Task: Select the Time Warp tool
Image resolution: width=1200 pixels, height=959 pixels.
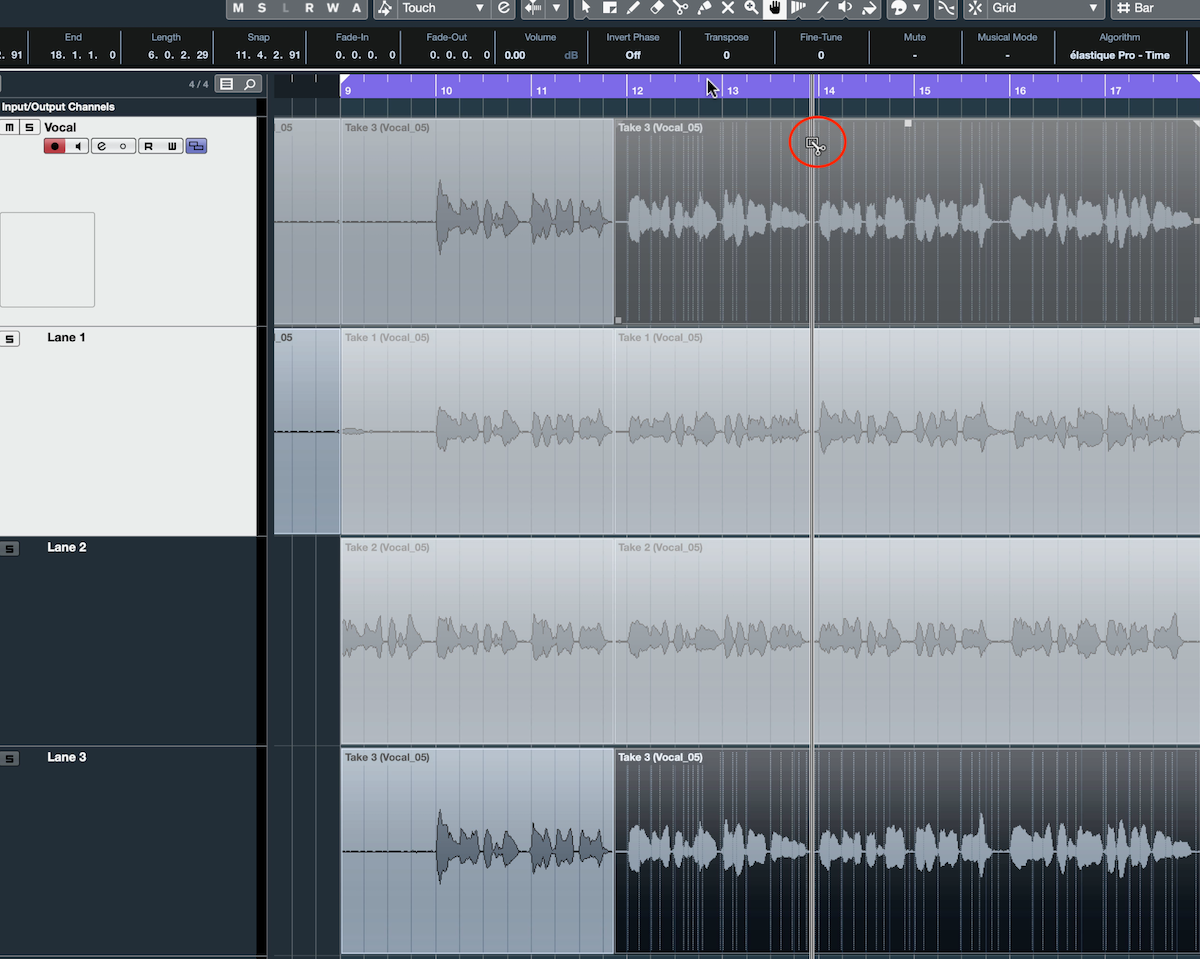Action: point(799,8)
